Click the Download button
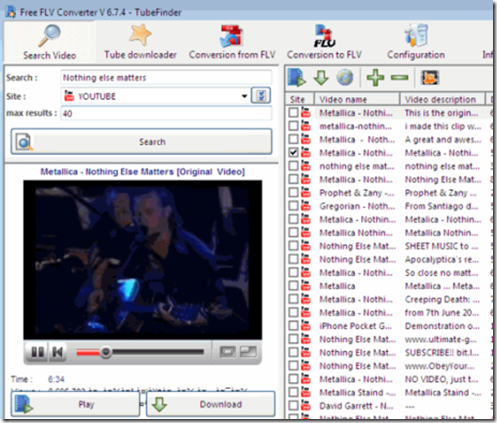 tap(211, 404)
